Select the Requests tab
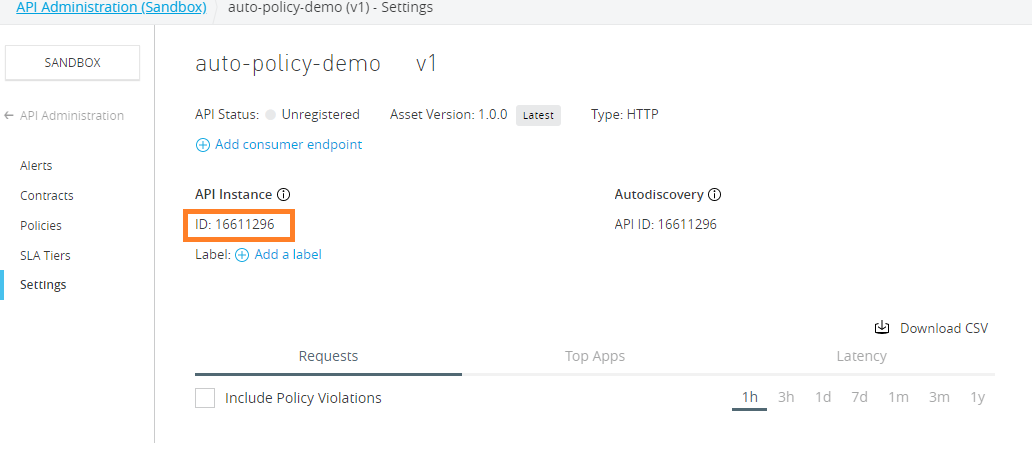Viewport: 1032px width, 458px height. coord(328,356)
